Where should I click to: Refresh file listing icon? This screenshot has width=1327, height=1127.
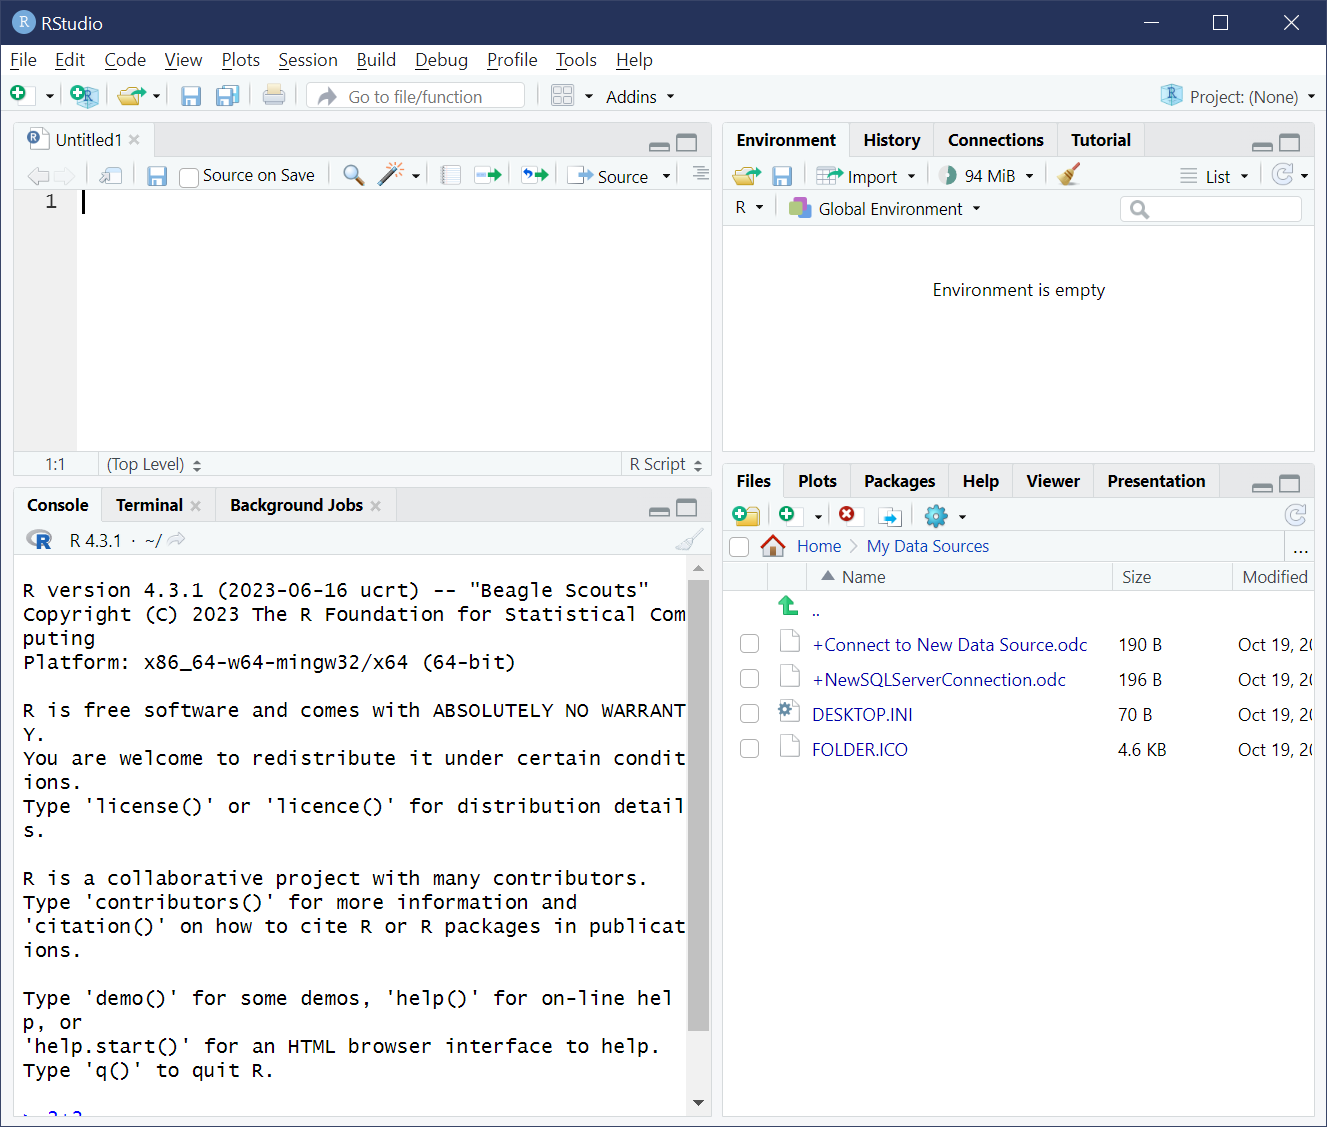[x=1295, y=515]
